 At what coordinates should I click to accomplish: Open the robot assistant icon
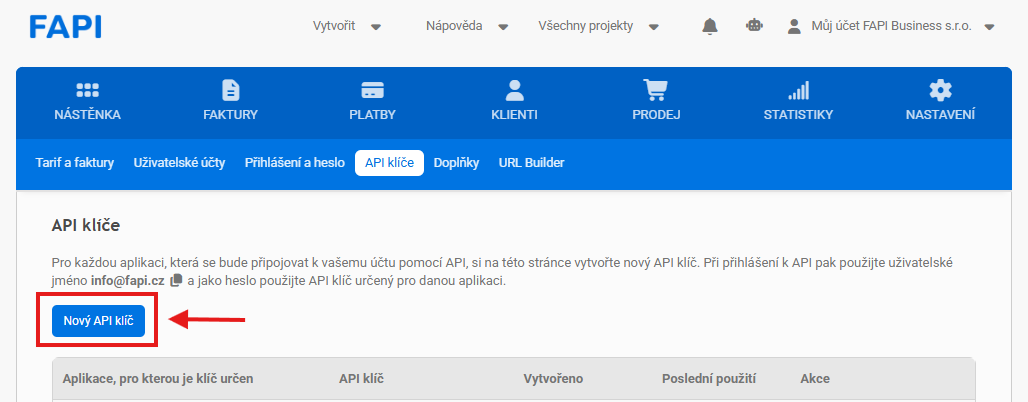755,26
